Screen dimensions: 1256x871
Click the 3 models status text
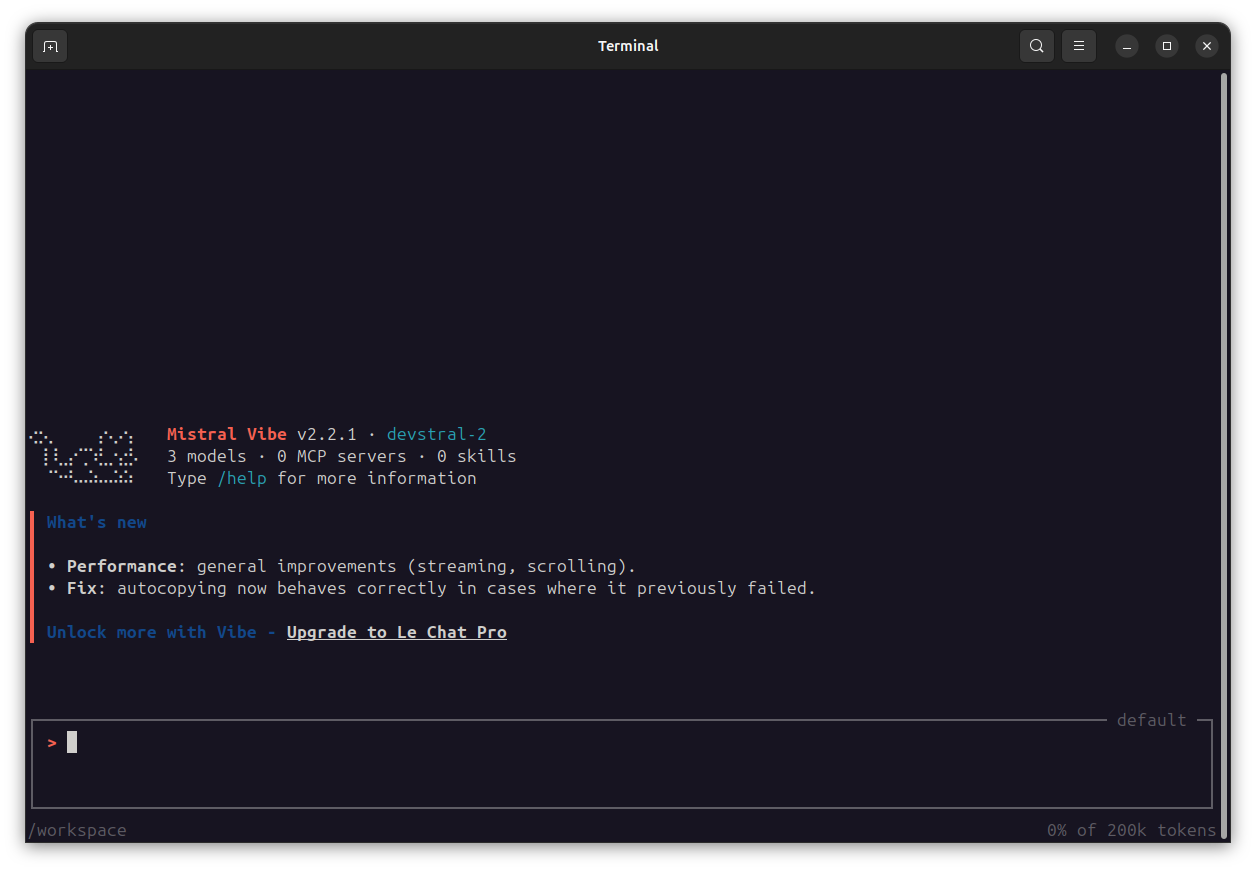[206, 456]
